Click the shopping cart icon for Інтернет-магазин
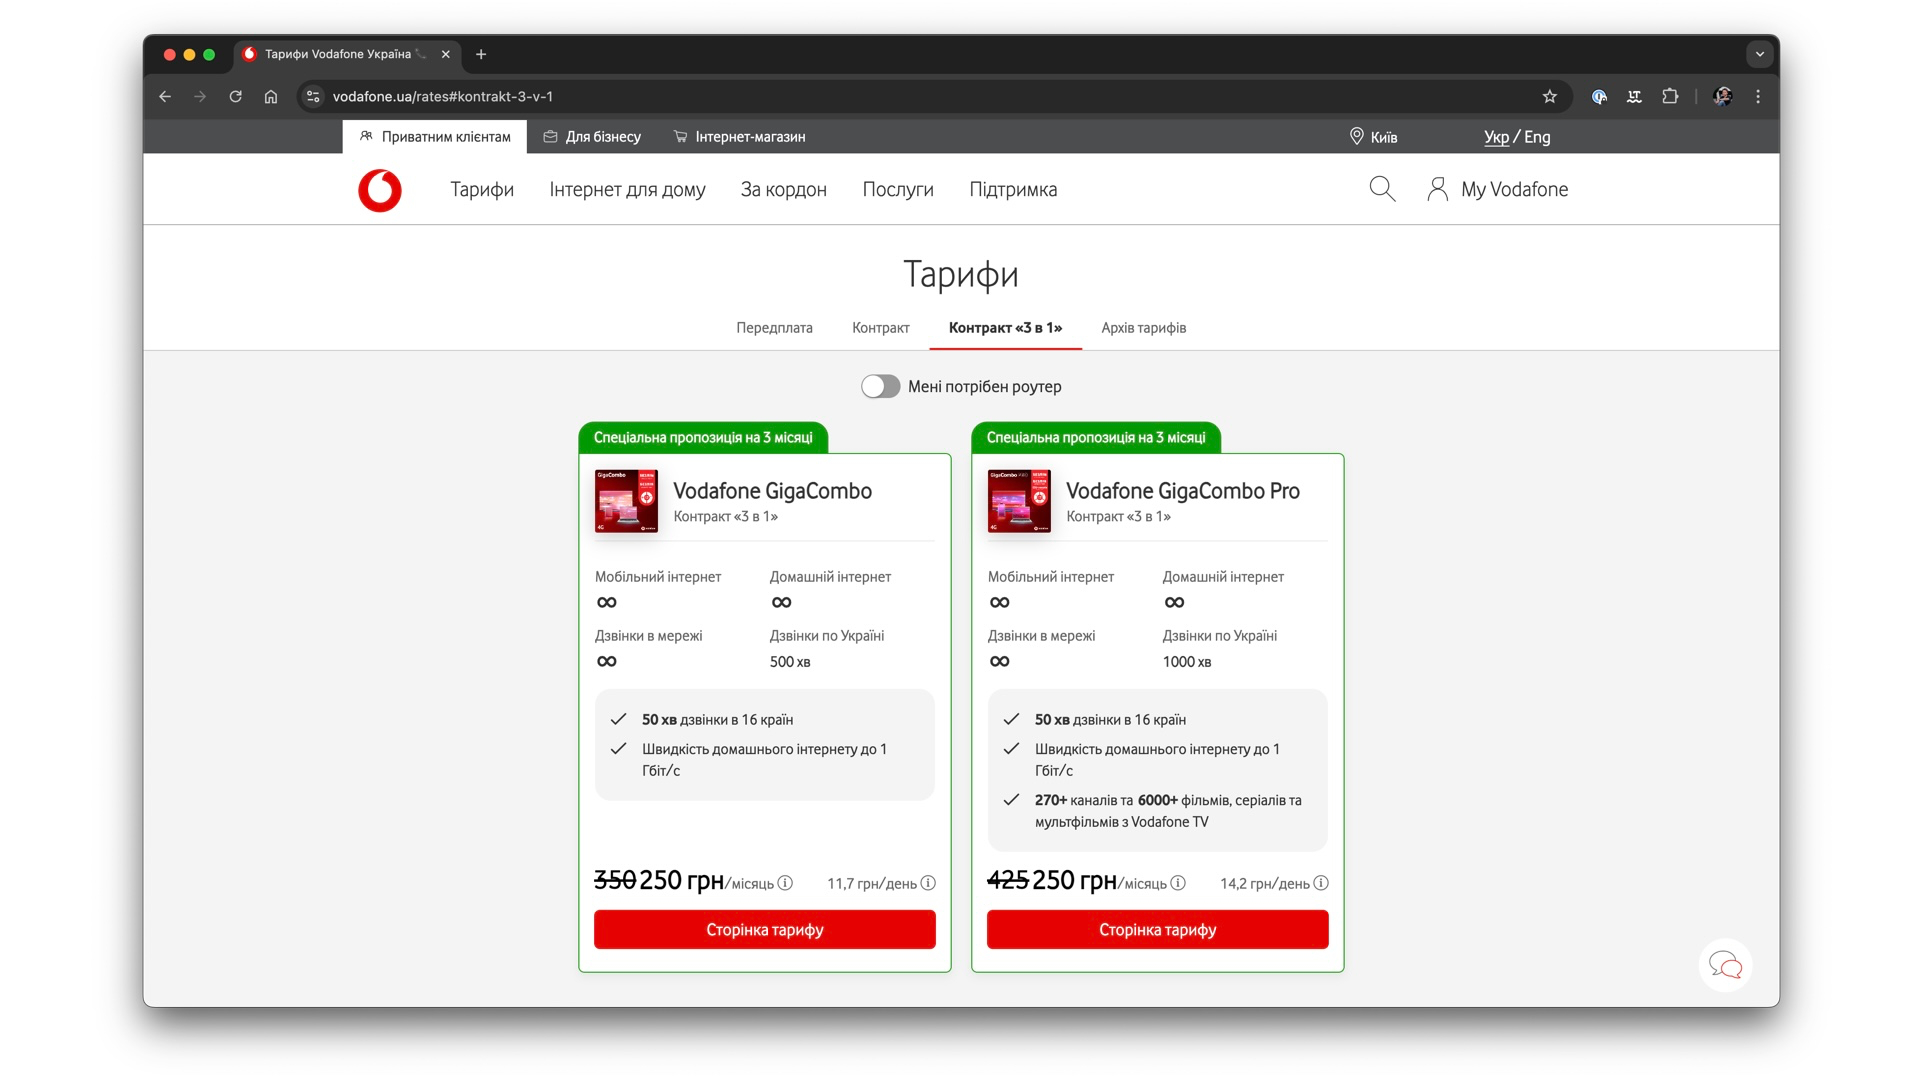 tap(681, 136)
